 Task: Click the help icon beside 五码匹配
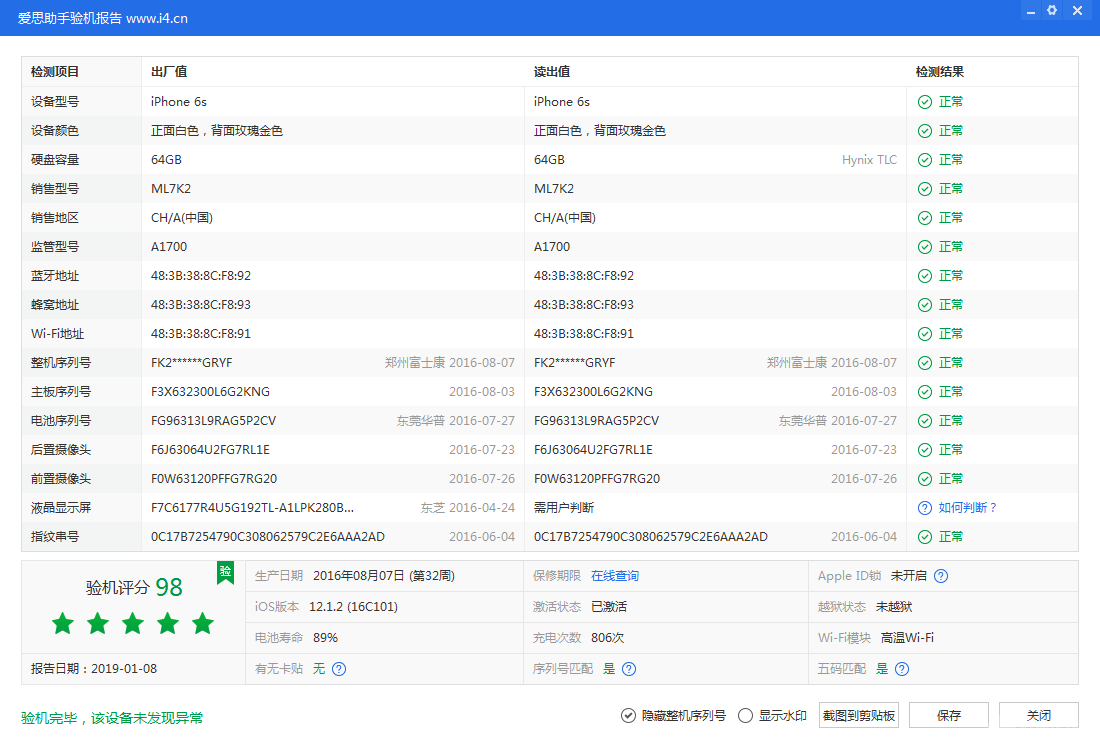pyautogui.click(x=902, y=668)
